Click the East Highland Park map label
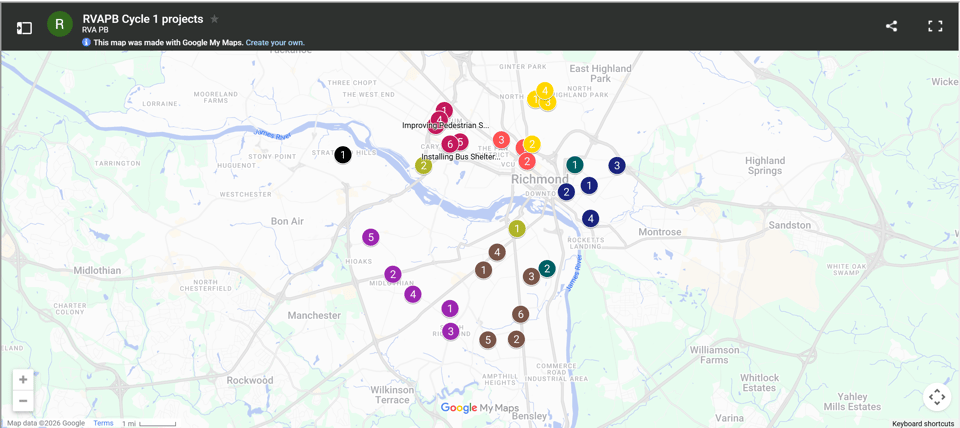 [x=601, y=73]
